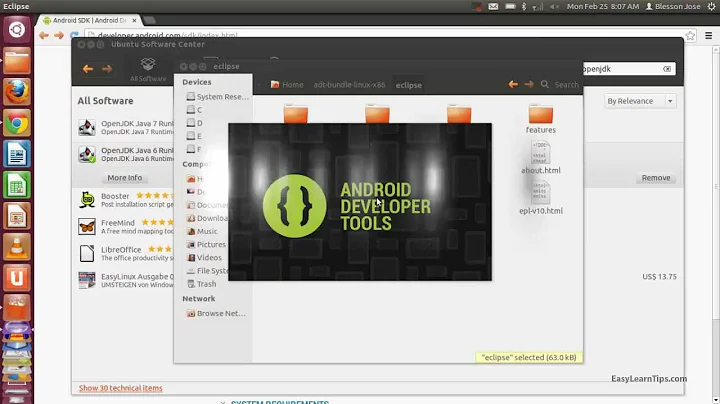Launch Google Chrome from the dock
This screenshot has height=404, width=720.
[x=17, y=123]
